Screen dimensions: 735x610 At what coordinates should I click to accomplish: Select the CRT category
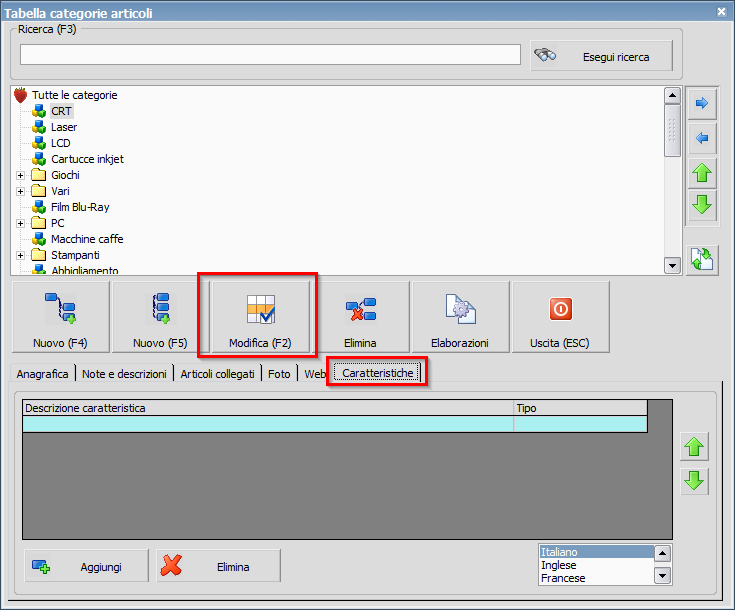[x=61, y=111]
